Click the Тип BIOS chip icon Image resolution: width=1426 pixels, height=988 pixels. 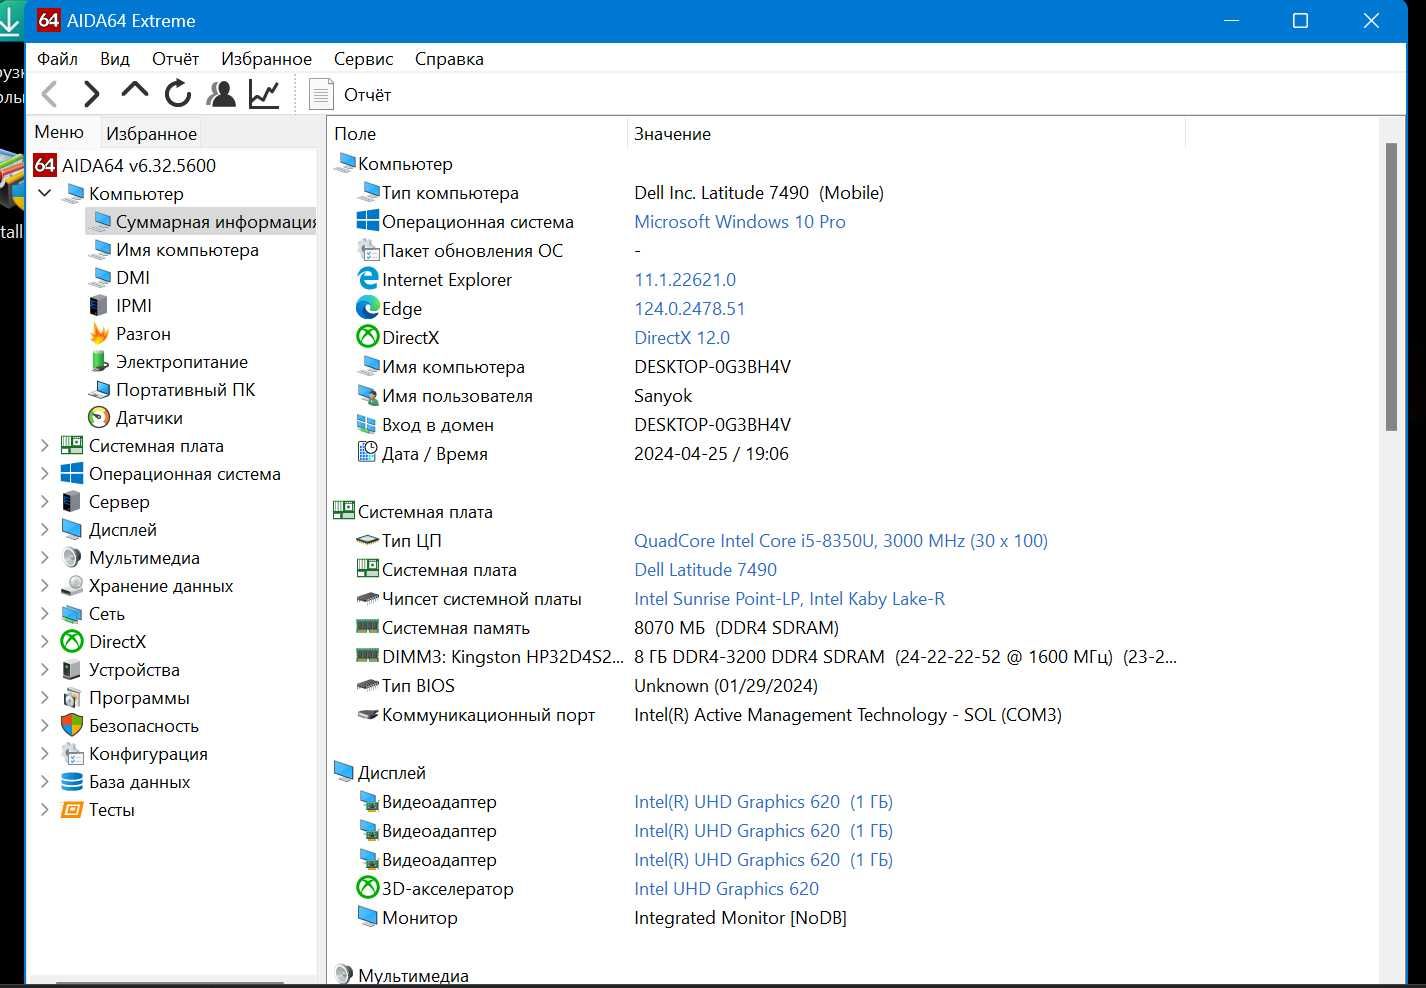(x=367, y=685)
